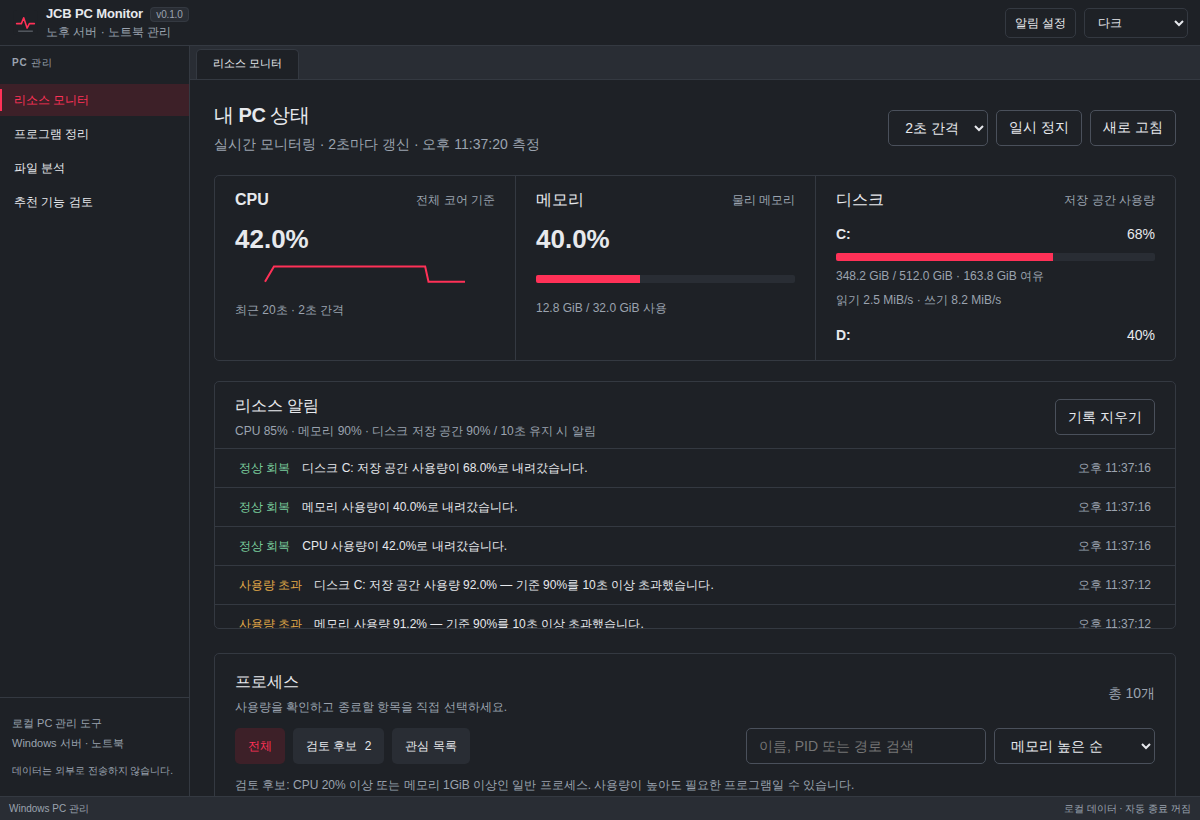This screenshot has width=1200, height=820.
Task: Show the 관심 목록 process filter
Action: tap(431, 746)
